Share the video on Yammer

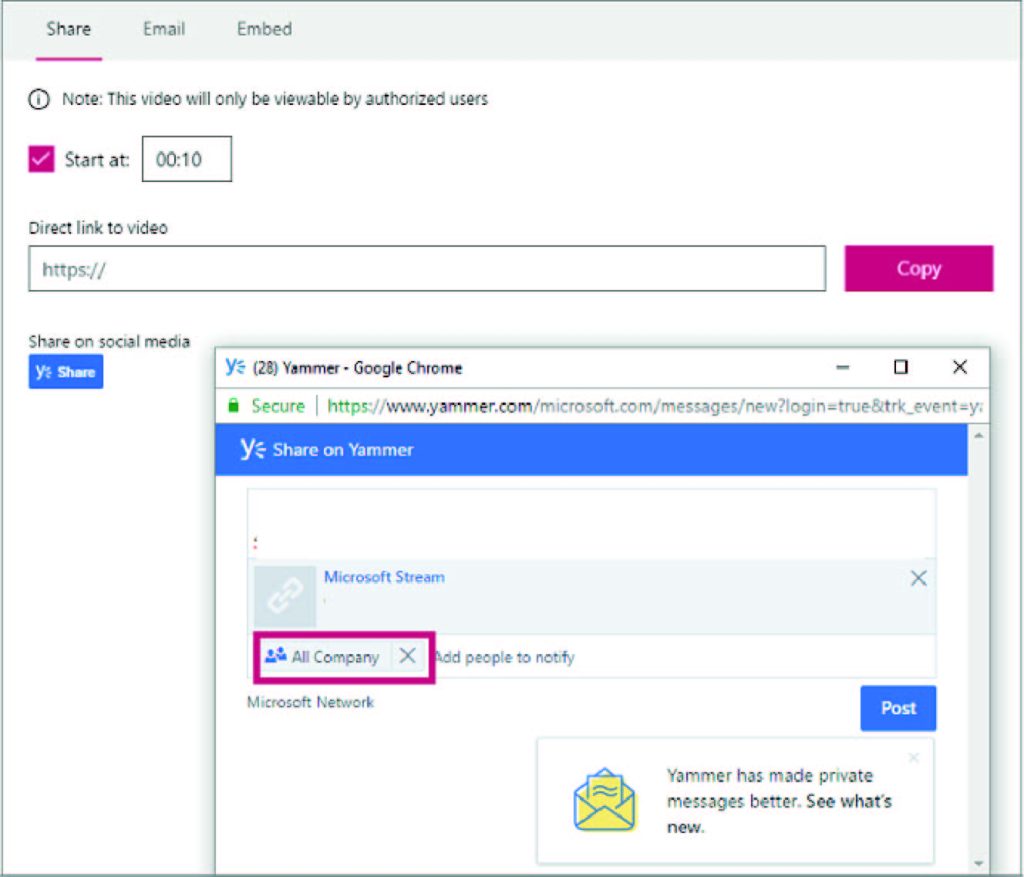pyautogui.click(x=66, y=372)
